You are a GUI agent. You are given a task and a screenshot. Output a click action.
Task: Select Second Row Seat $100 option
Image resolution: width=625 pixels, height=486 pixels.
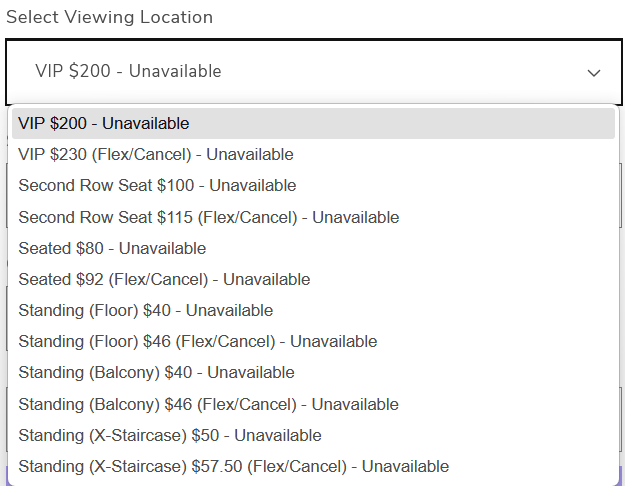pos(313,186)
